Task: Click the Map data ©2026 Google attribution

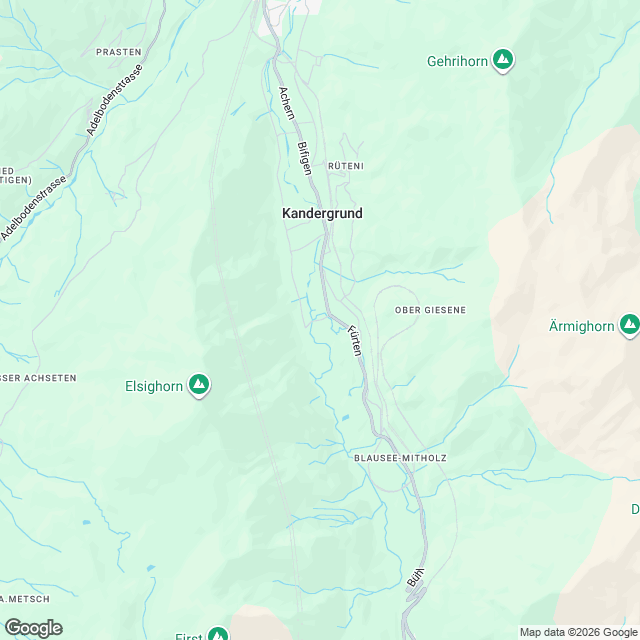Action: click(x=578, y=632)
